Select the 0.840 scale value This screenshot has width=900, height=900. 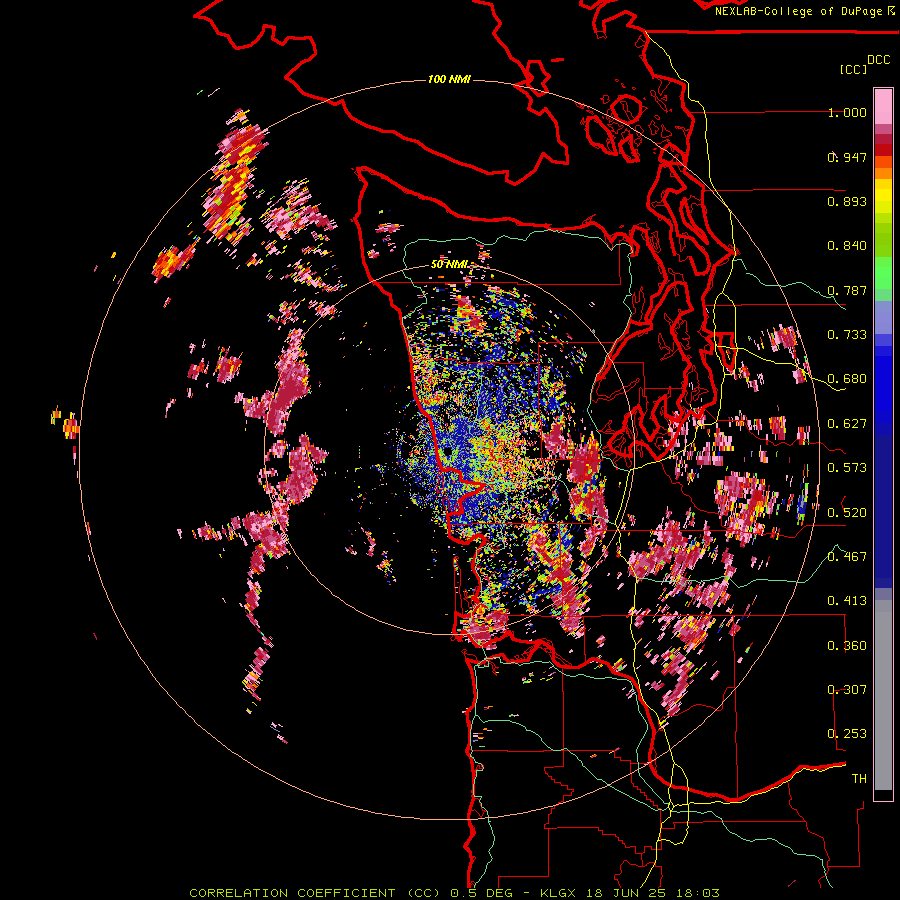847,246
